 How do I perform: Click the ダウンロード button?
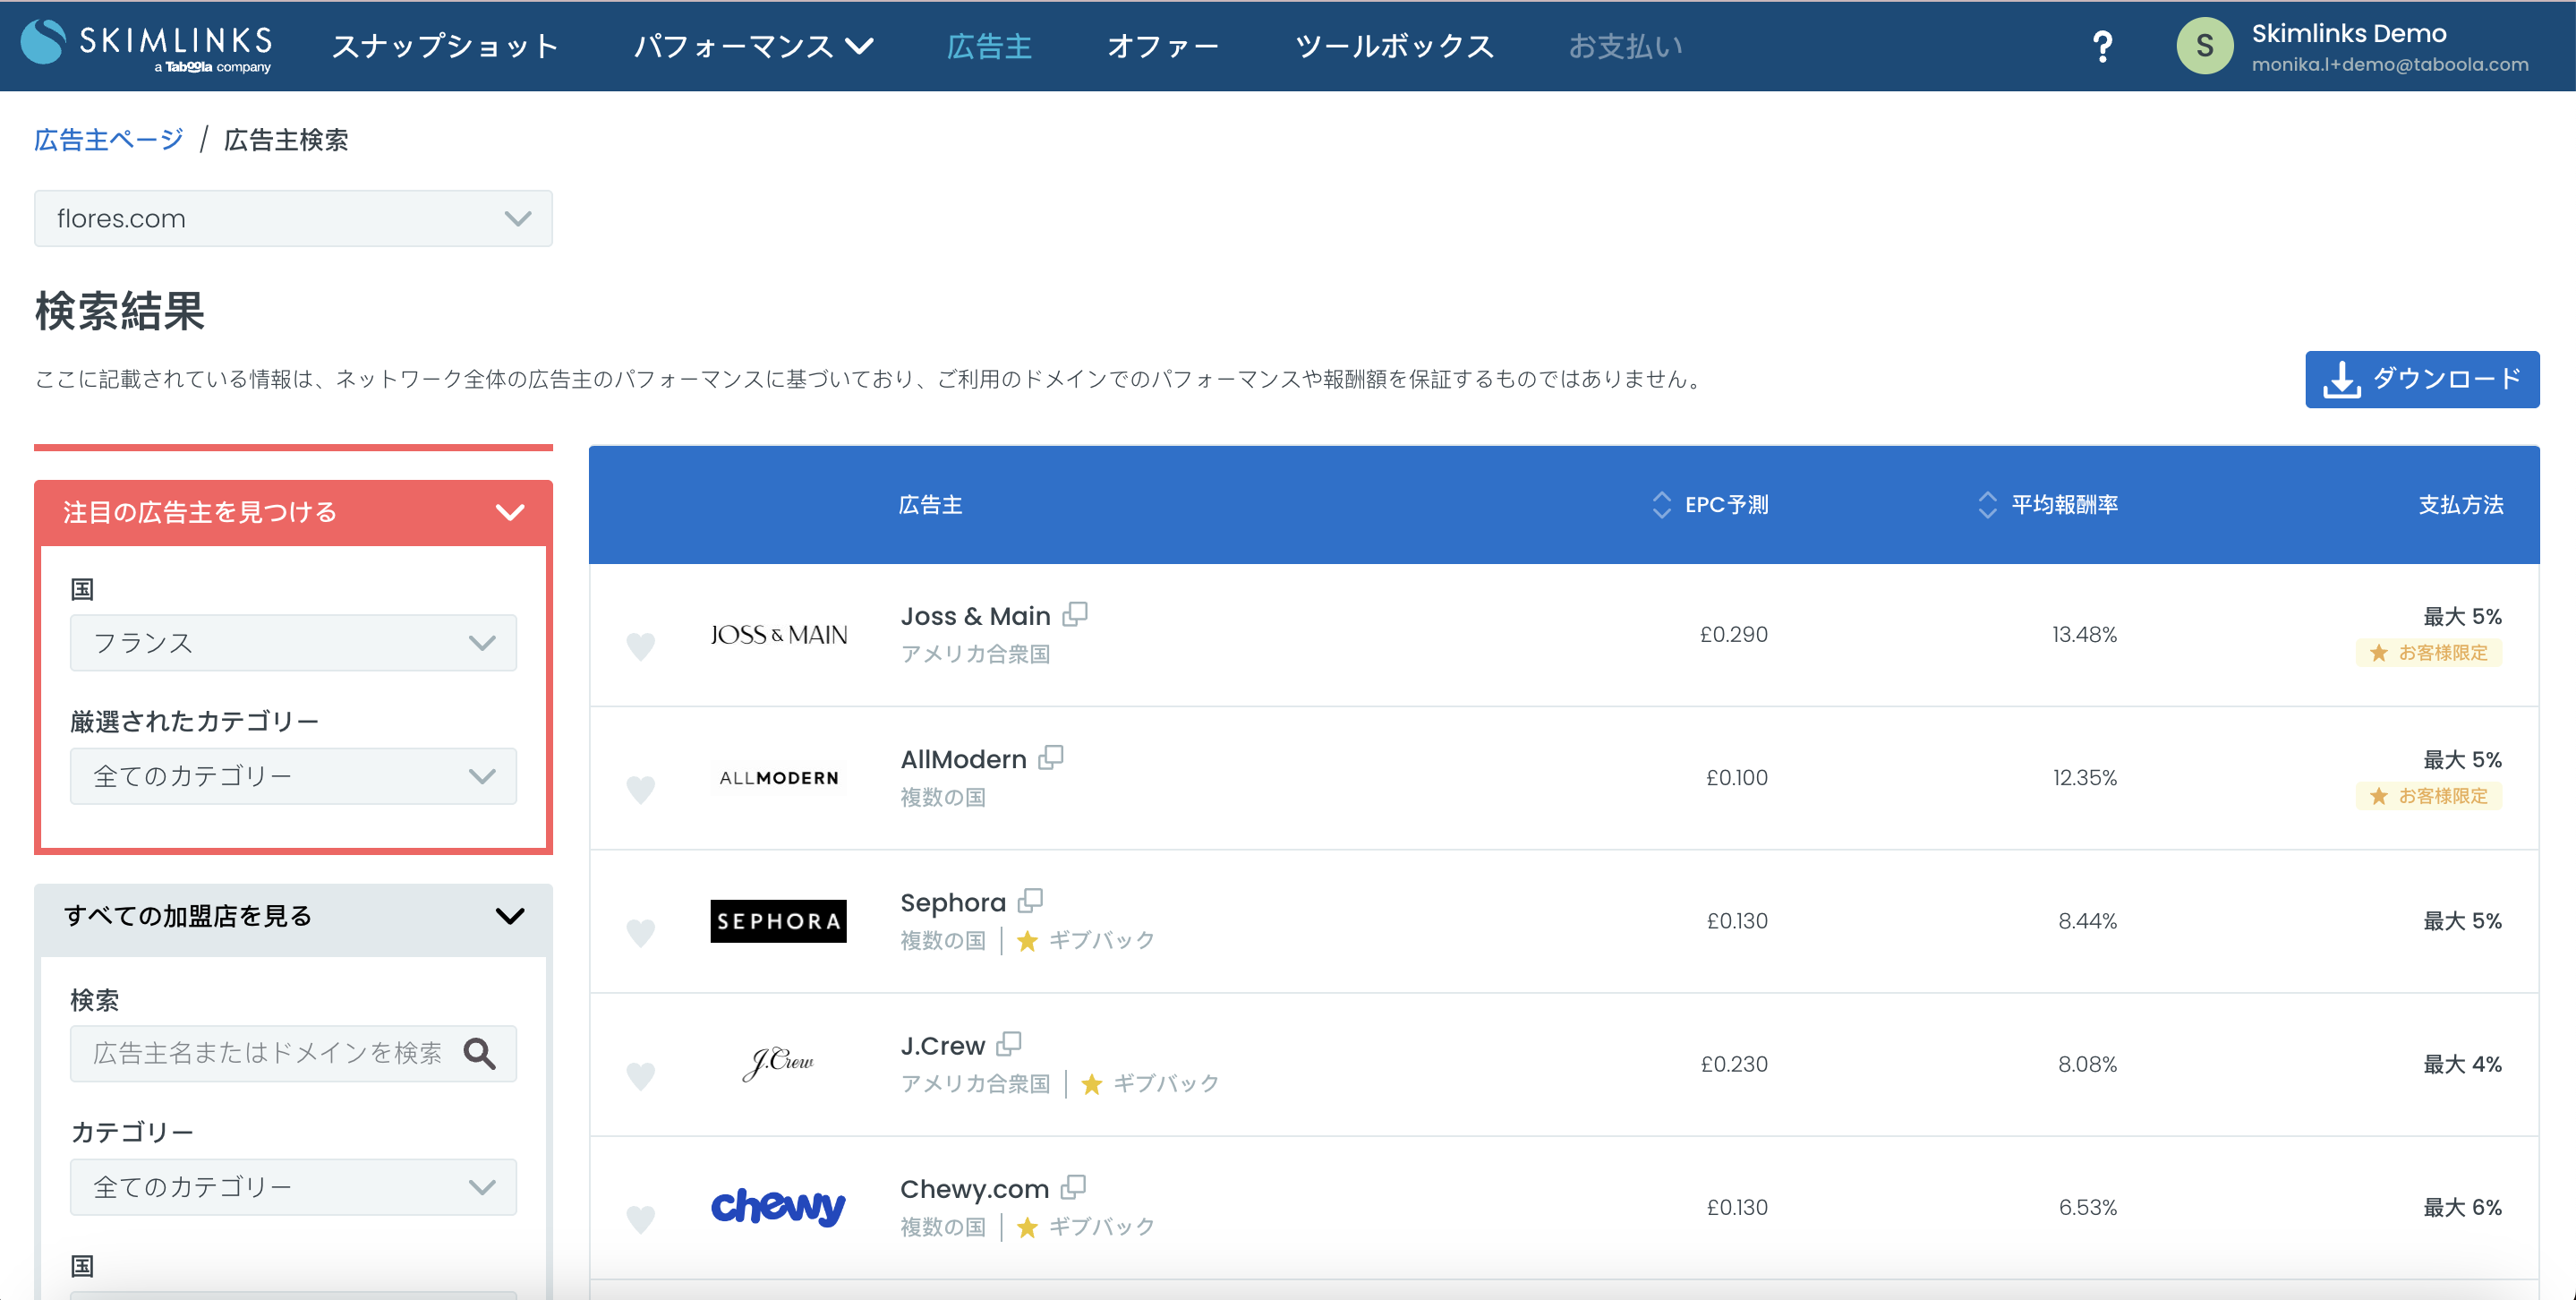click(2422, 379)
